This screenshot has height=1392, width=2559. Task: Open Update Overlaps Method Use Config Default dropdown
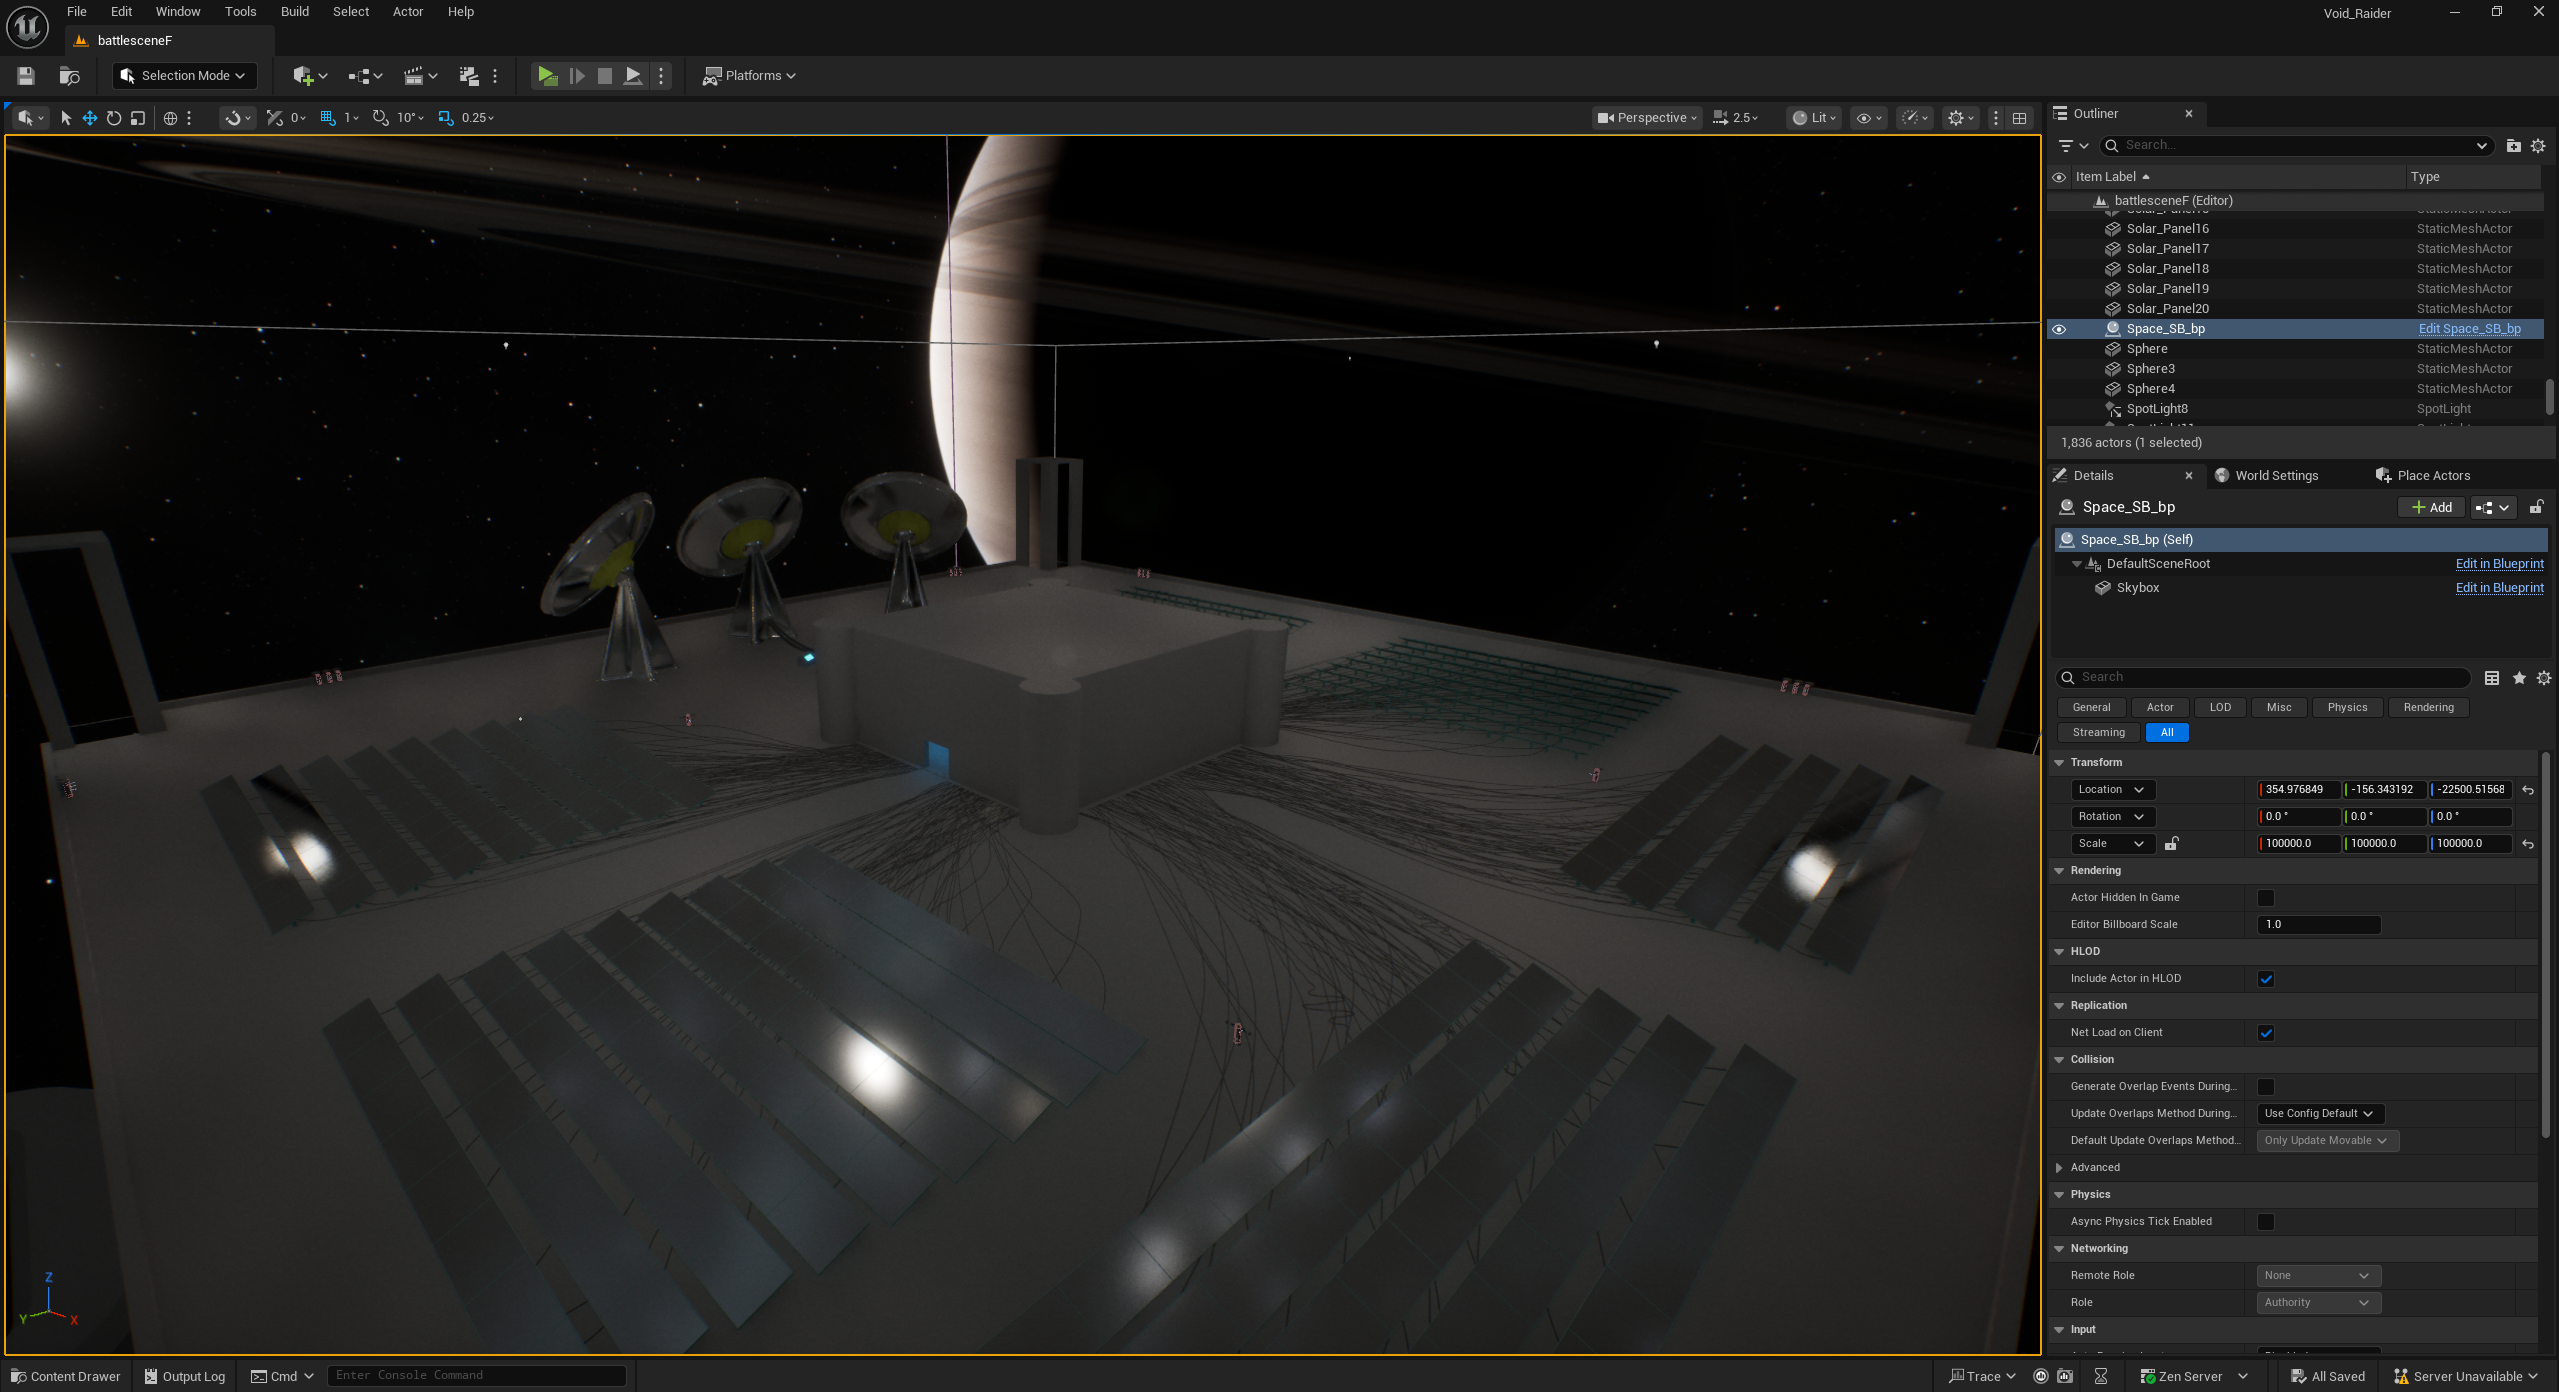[x=2318, y=1113]
